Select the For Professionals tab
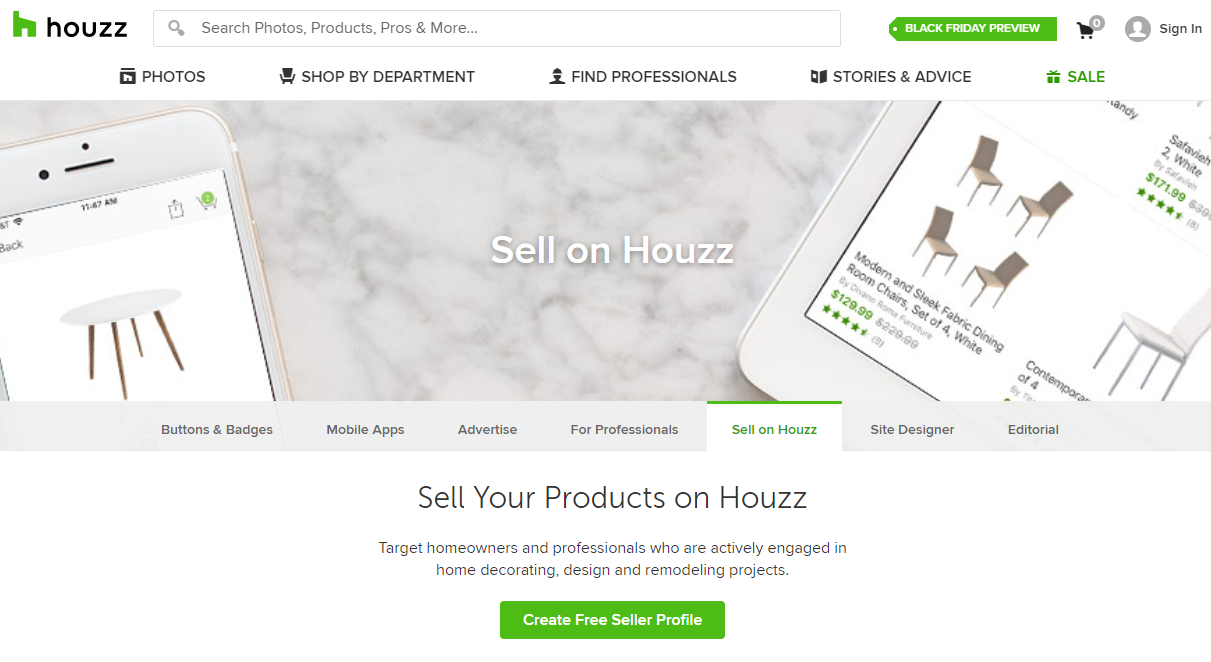Viewport: 1211px width, 662px height. point(624,429)
